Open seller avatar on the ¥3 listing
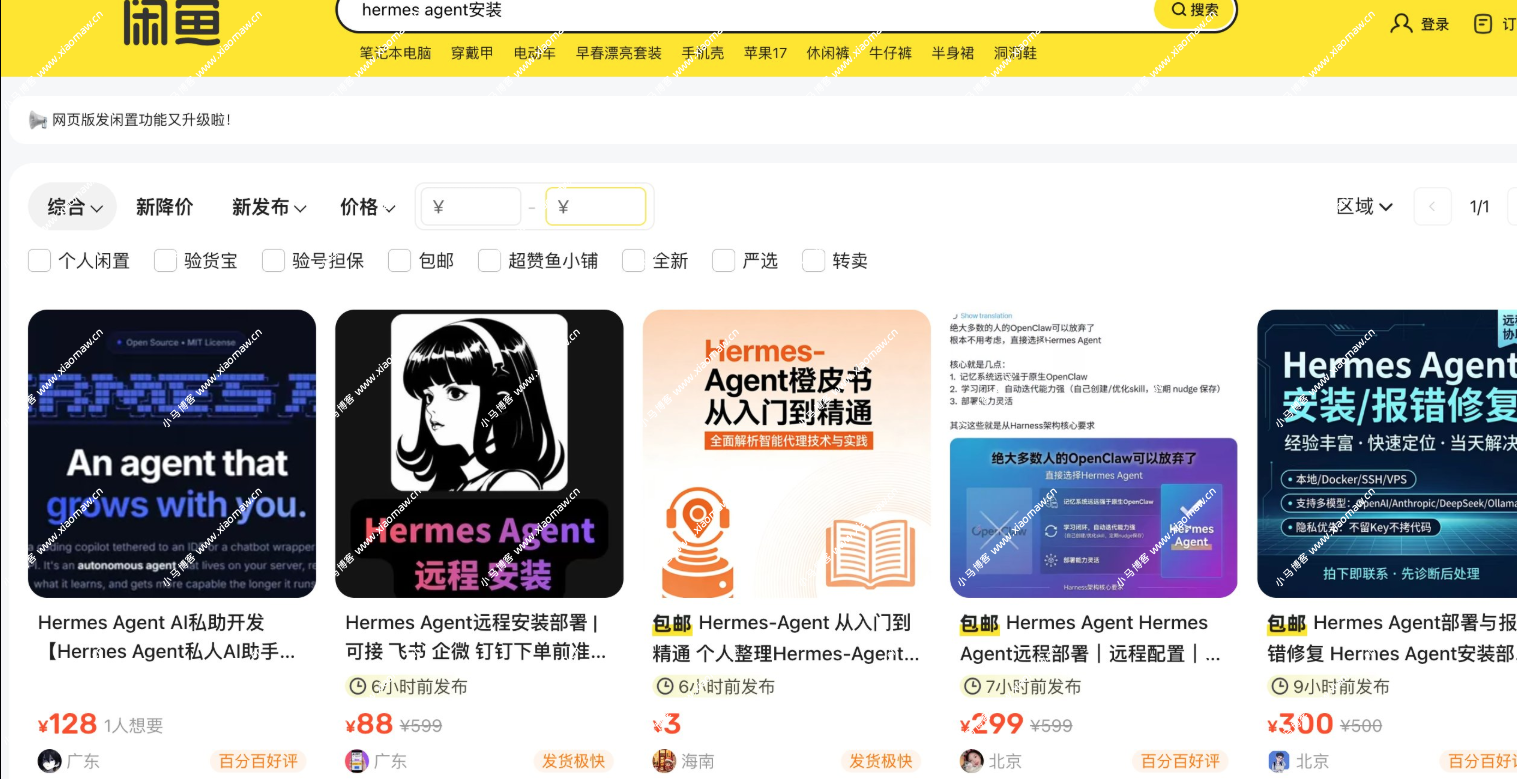This screenshot has width=1517, height=779. 664,761
